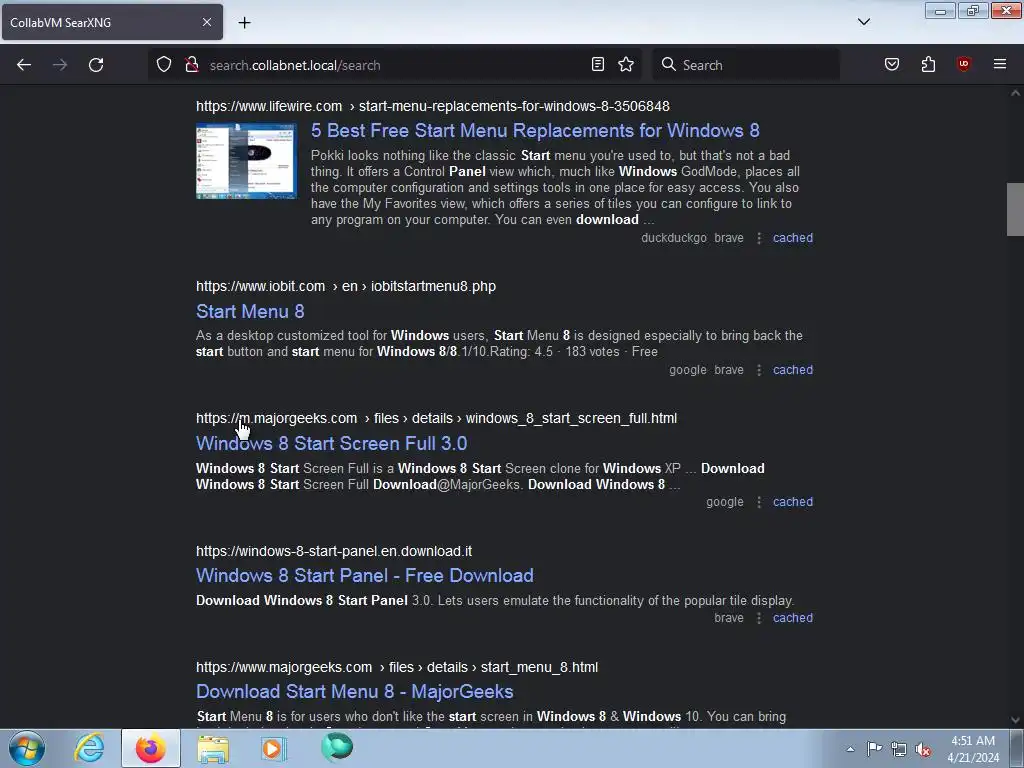Image resolution: width=1024 pixels, height=768 pixels.
Task: Click the forward navigation arrow
Action: coord(60,65)
